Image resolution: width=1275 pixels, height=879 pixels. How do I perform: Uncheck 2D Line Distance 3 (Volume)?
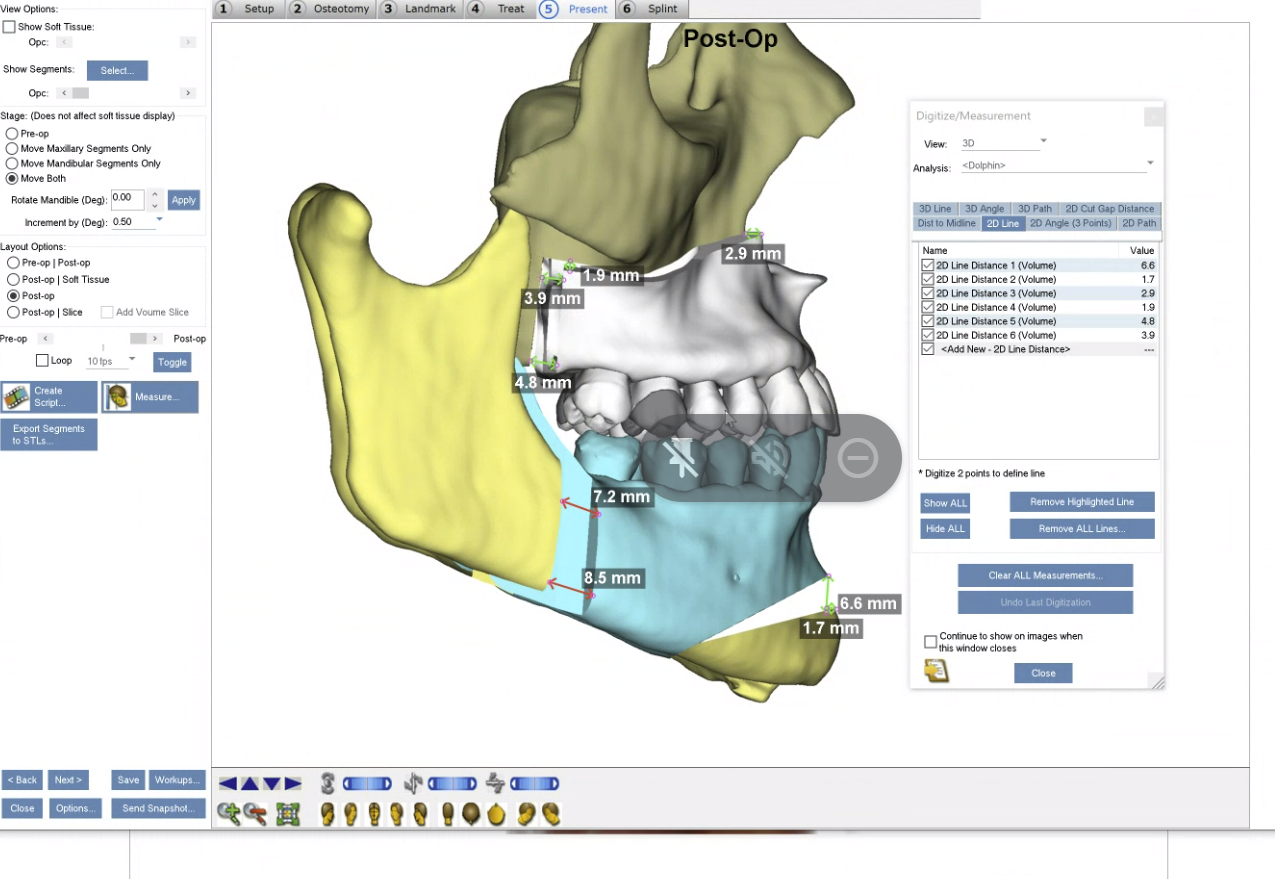(x=928, y=293)
